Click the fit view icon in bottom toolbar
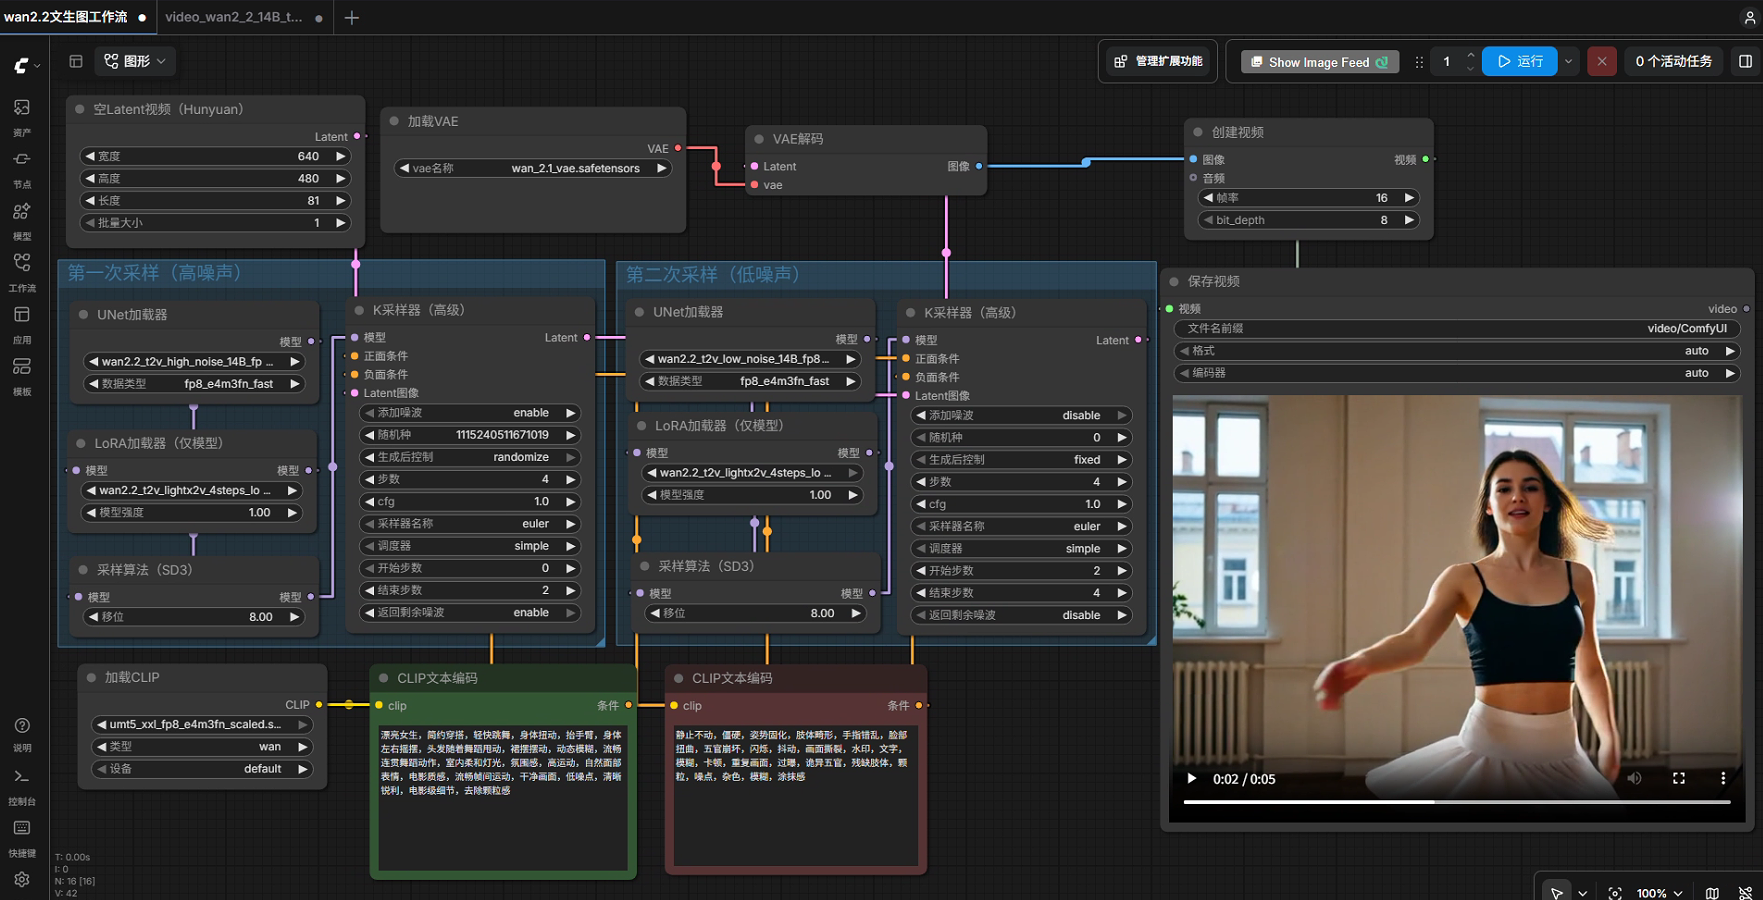The height and width of the screenshot is (900, 1763). pos(1615,893)
